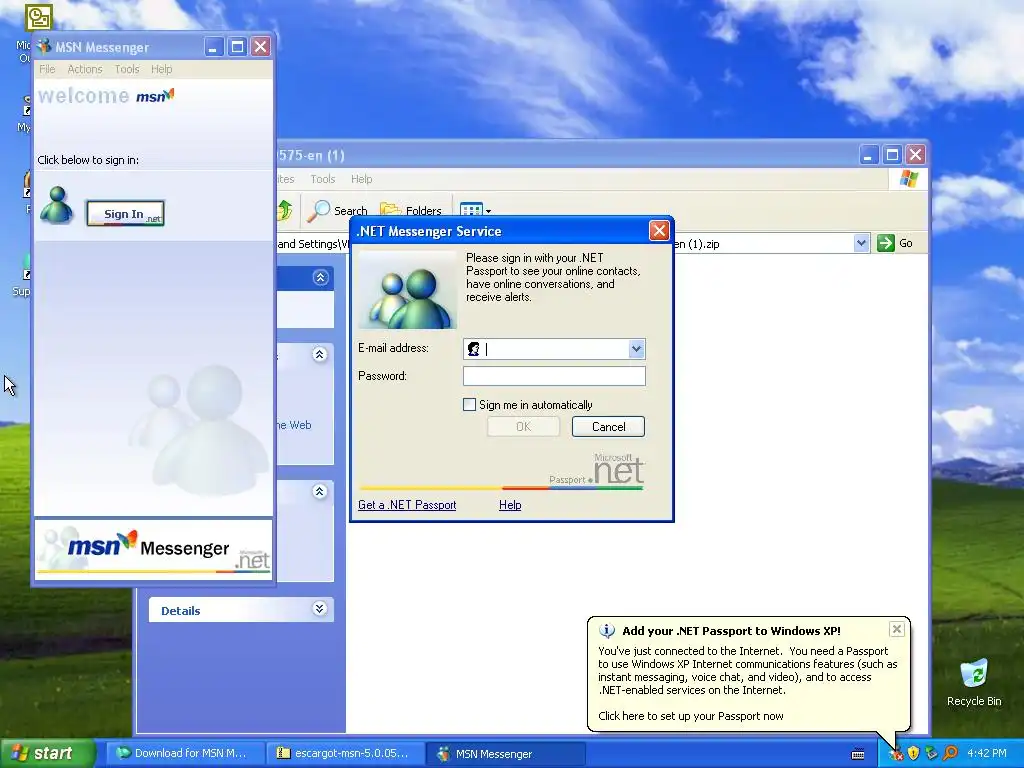Open the Tools menu in the Explorer window
This screenshot has height=768, width=1024.
[323, 179]
